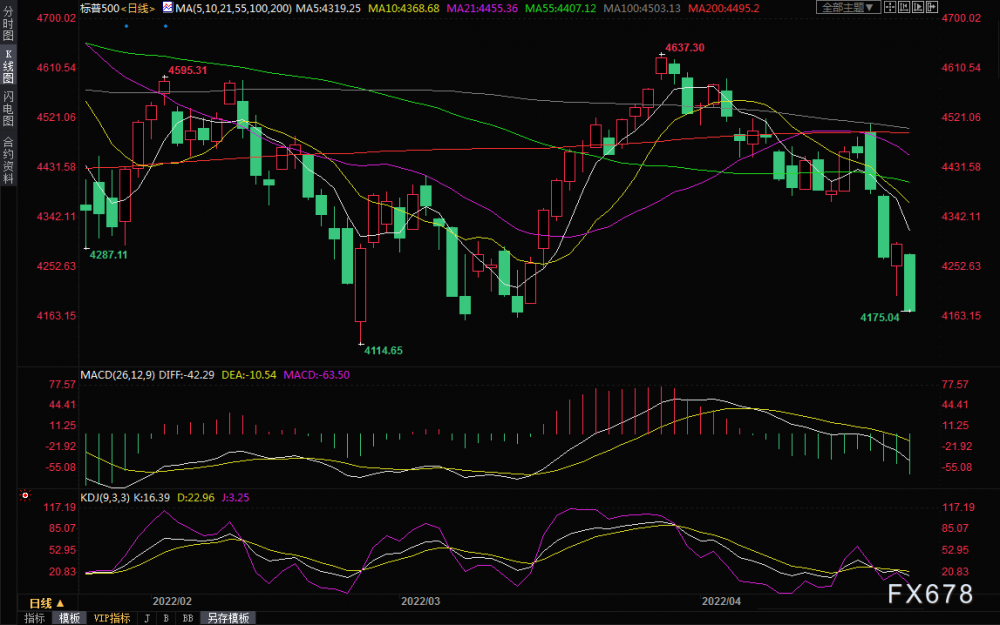
Task: Switch to the 分时图 side tab
Action: 8,23
